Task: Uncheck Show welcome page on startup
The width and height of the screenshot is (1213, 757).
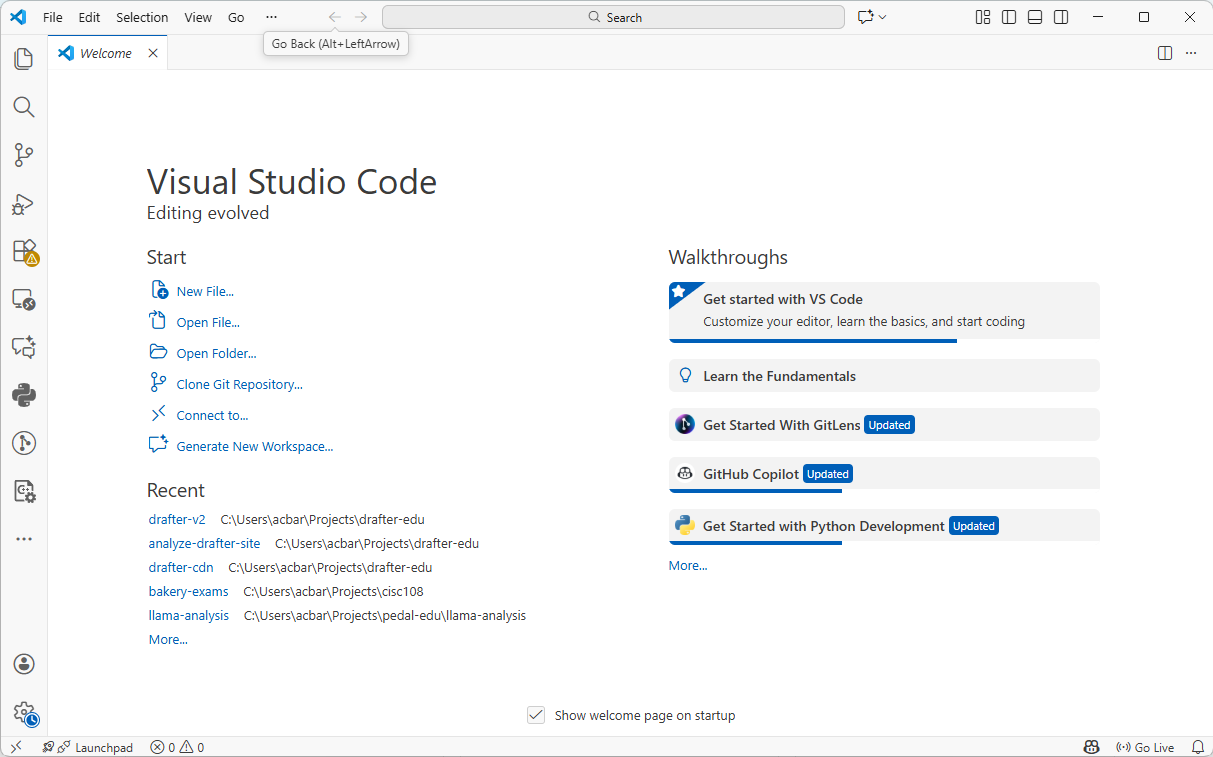Action: click(x=537, y=715)
